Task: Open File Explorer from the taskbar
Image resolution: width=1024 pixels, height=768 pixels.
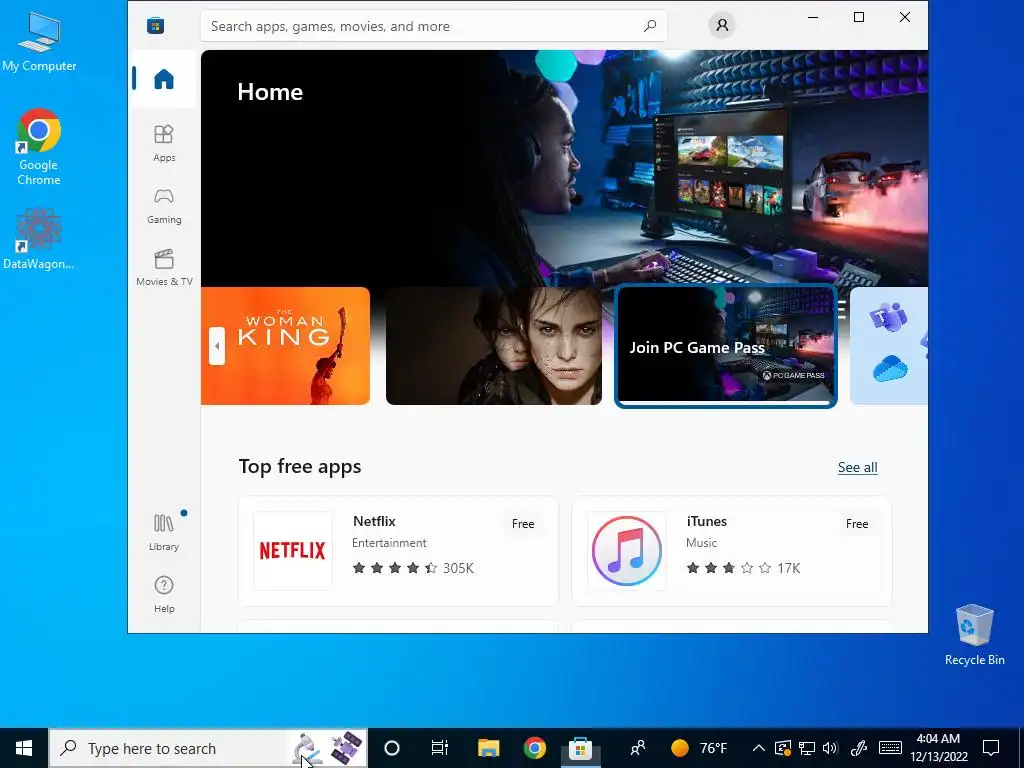Action: [x=488, y=748]
